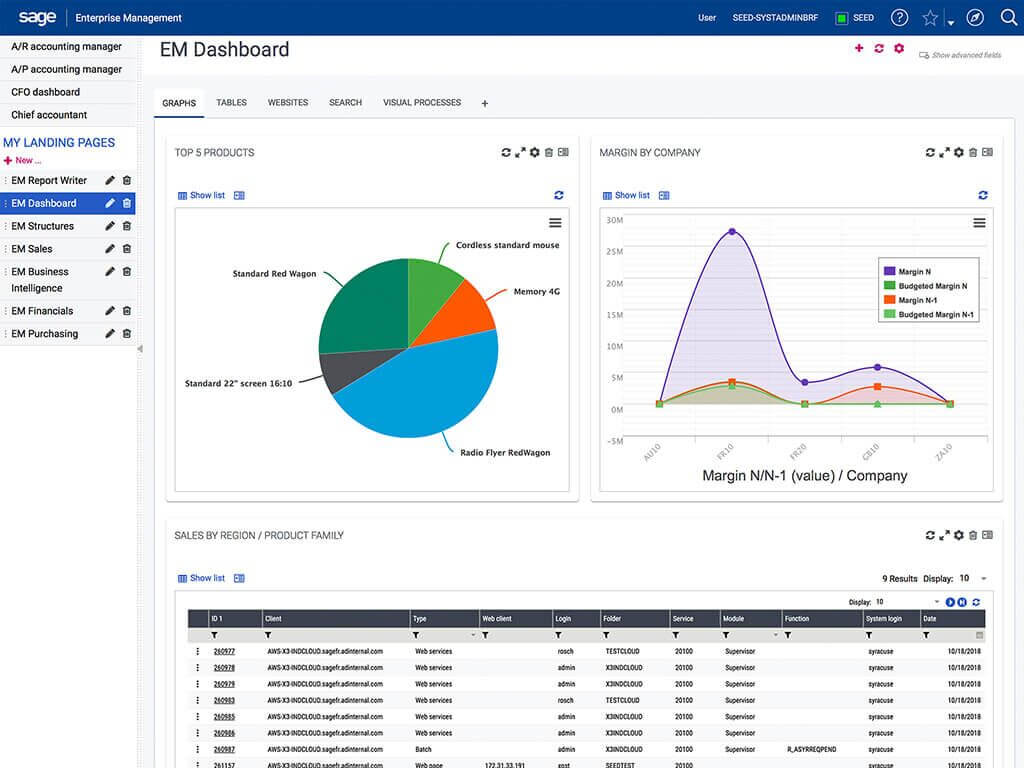The width and height of the screenshot is (1024, 768).
Task: Open settings gear on Top 5 Products widget
Action: tap(534, 152)
